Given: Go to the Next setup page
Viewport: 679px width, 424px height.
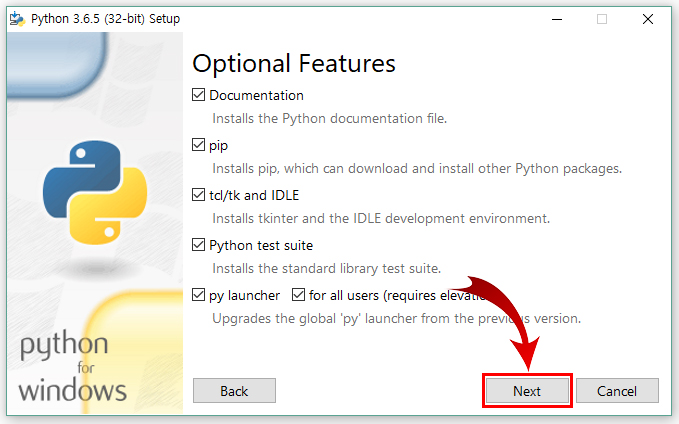Looking at the screenshot, I should coord(527,391).
